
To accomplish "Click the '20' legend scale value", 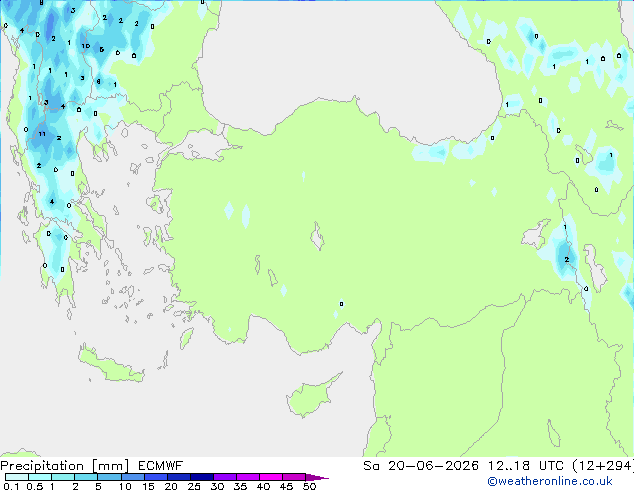I will [x=171, y=486].
